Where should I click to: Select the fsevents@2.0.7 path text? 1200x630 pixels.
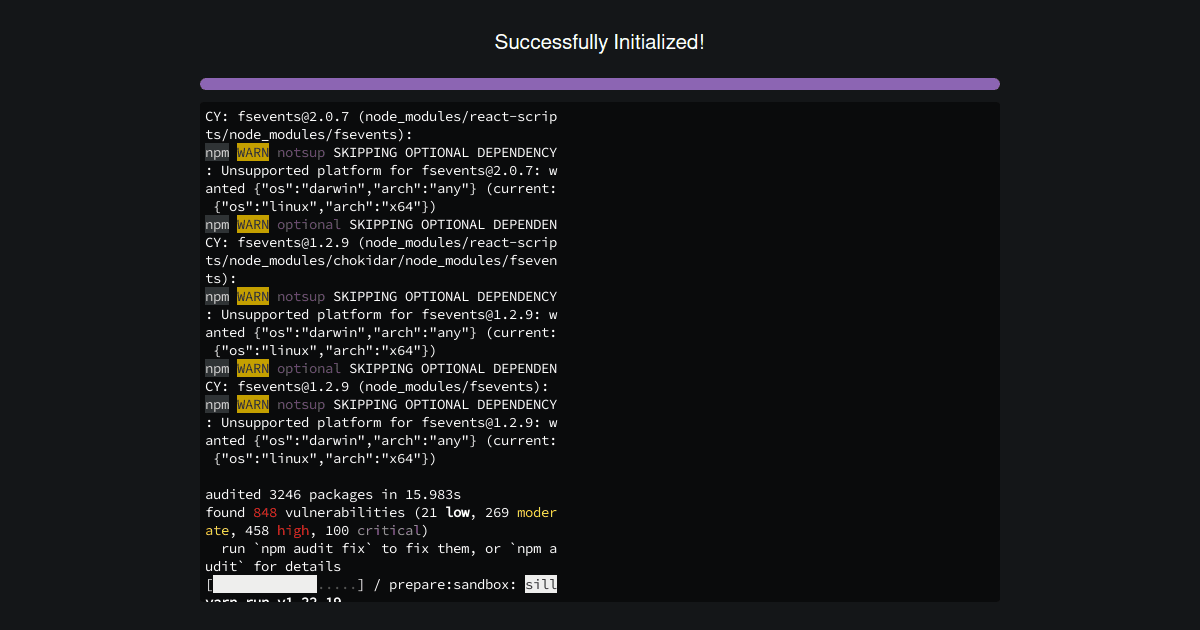pyautogui.click(x=380, y=116)
